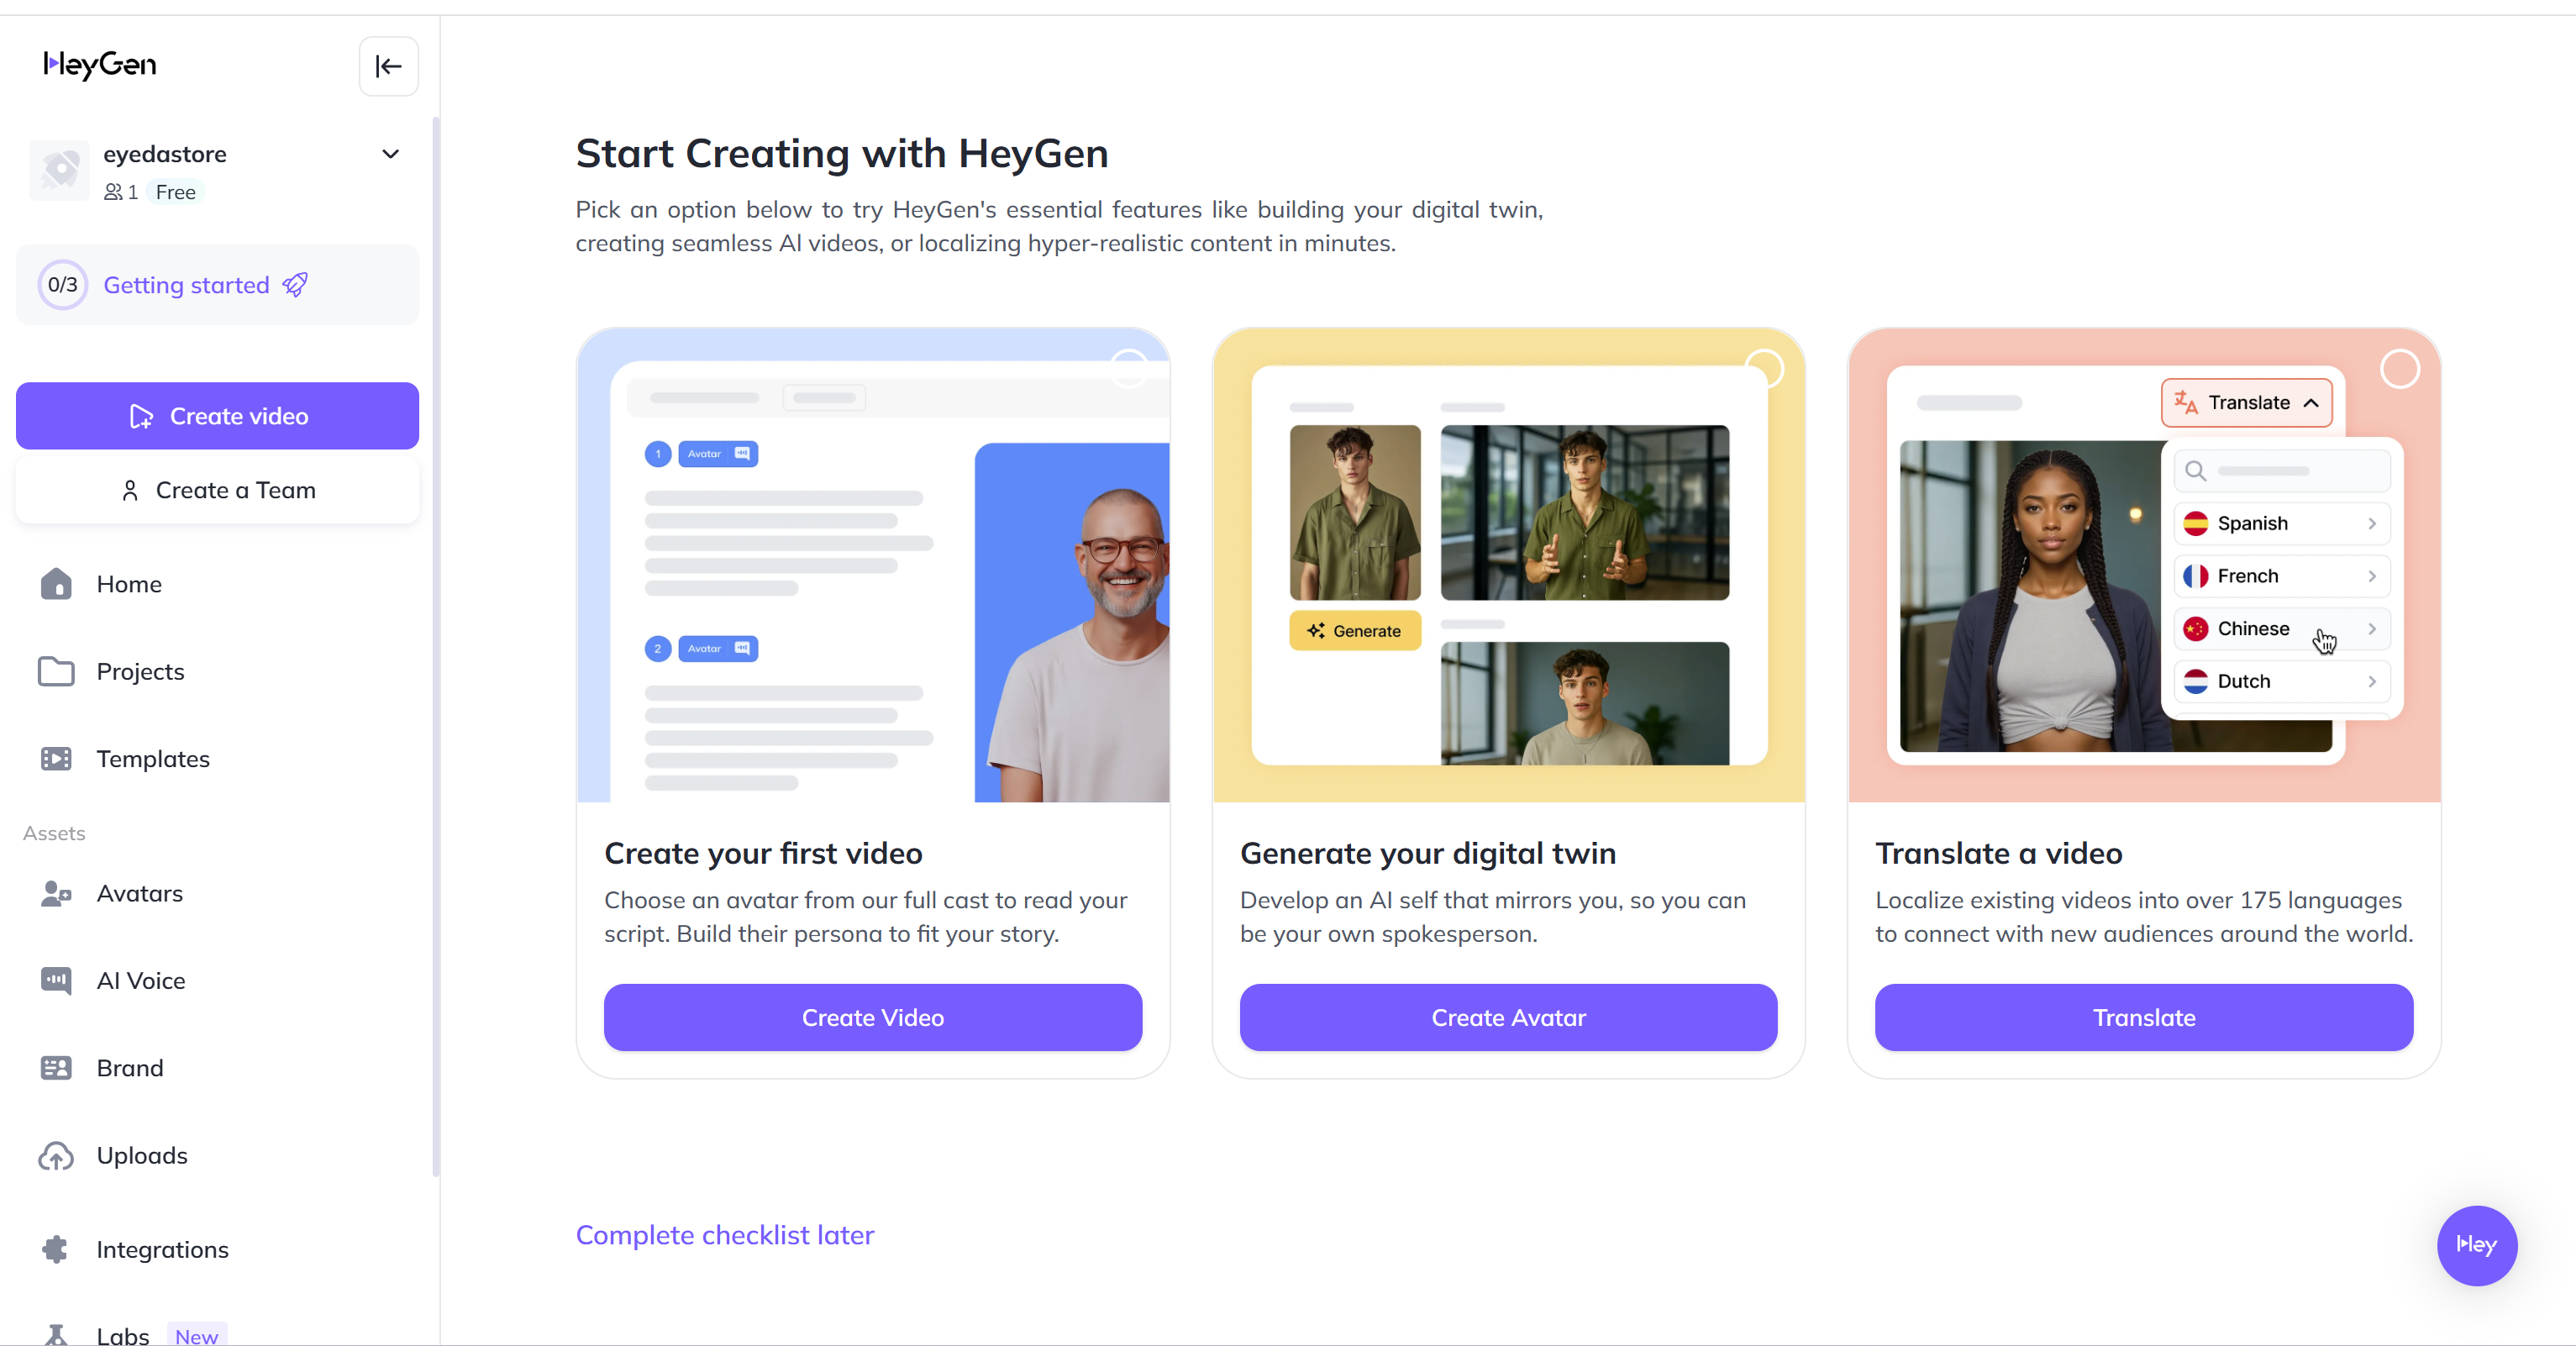The image size is (2576, 1346).
Task: Collapse the sidebar with the arrow icon
Action: (388, 67)
